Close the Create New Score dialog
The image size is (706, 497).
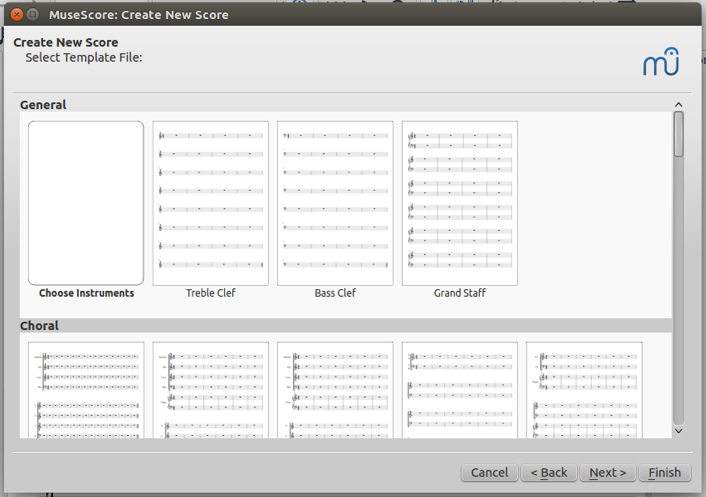tap(17, 15)
